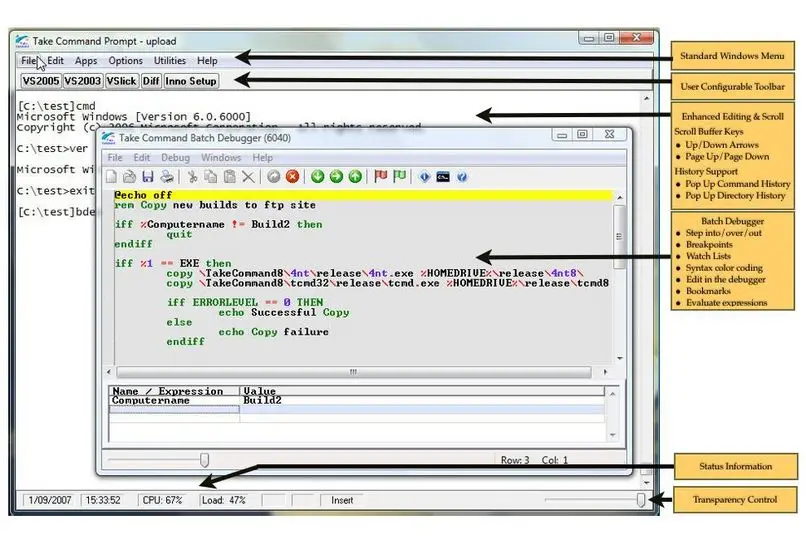Image resolution: width=806 pixels, height=540 pixels.
Task: Click the 'Insert' mode status bar indicator
Action: [342, 500]
